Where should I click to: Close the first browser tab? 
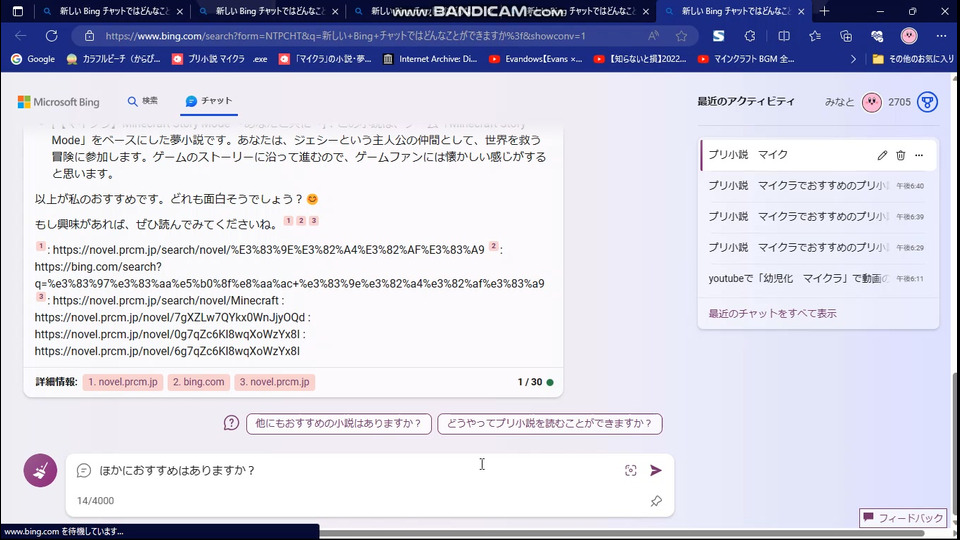tap(179, 12)
